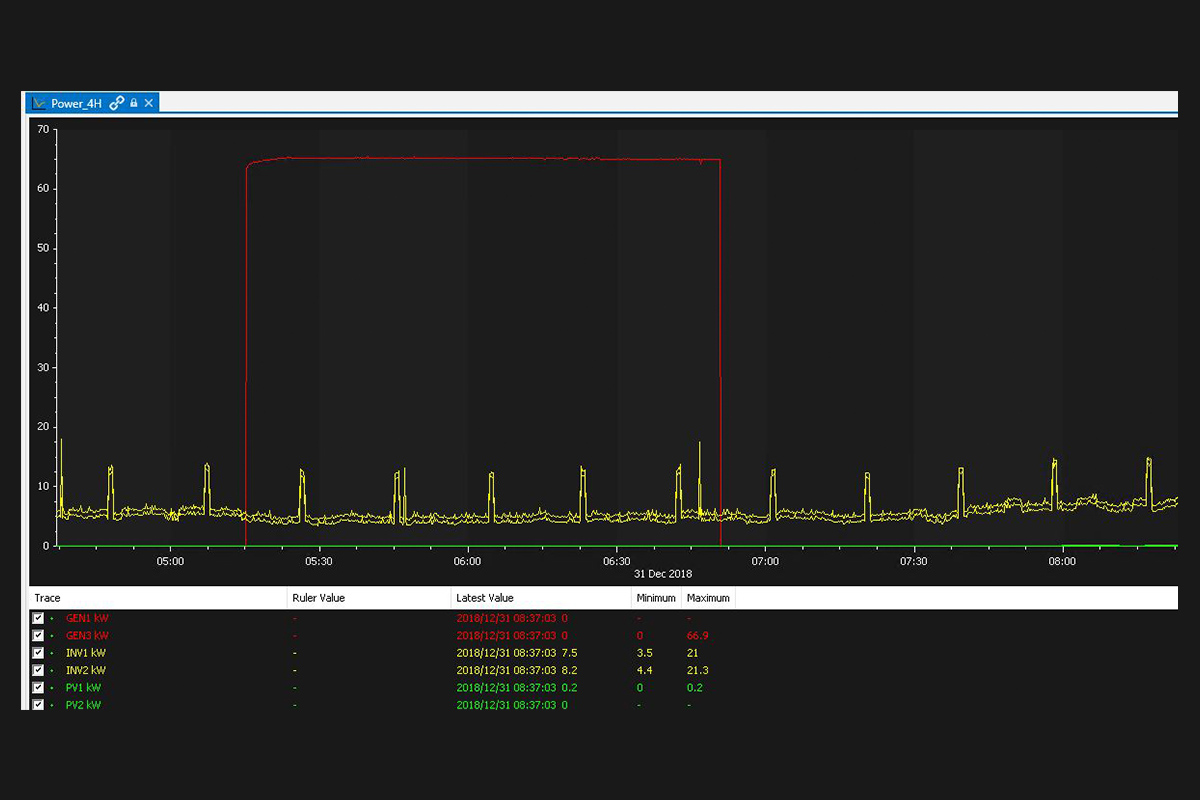Select the INV2 kW trace name
1200x800 pixels.
point(85,670)
